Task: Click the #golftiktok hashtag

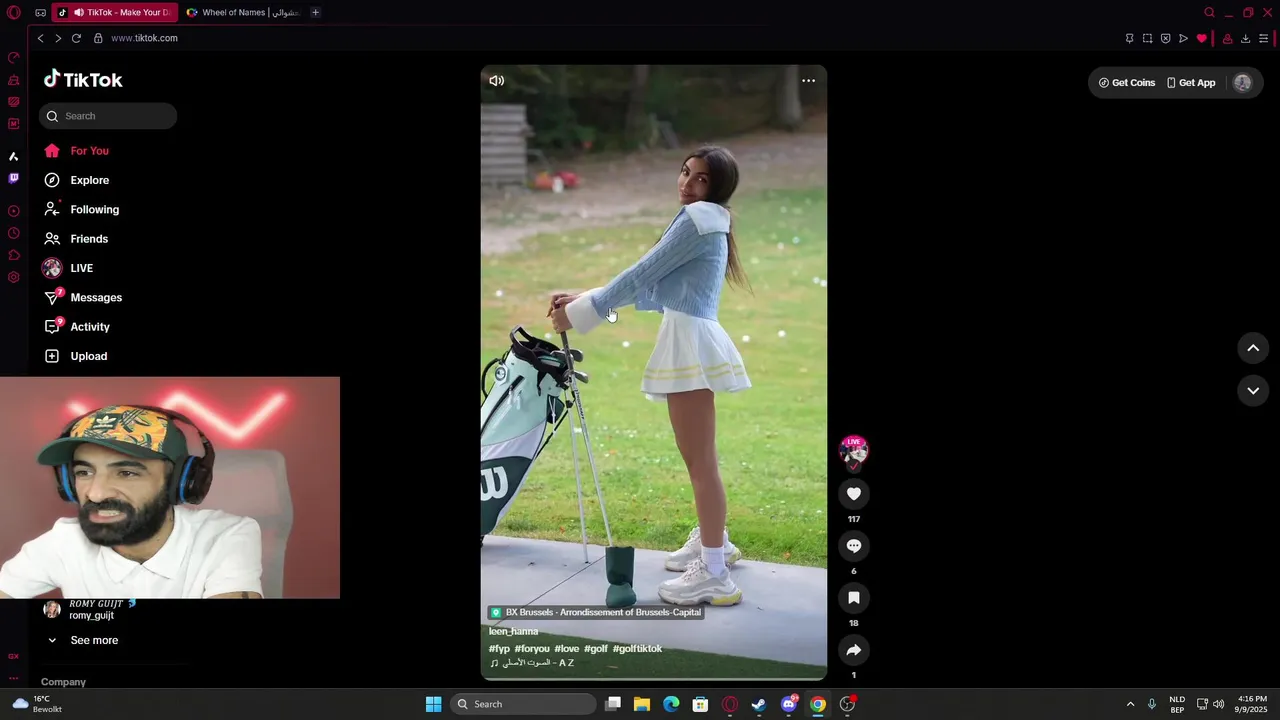Action: 637,649
